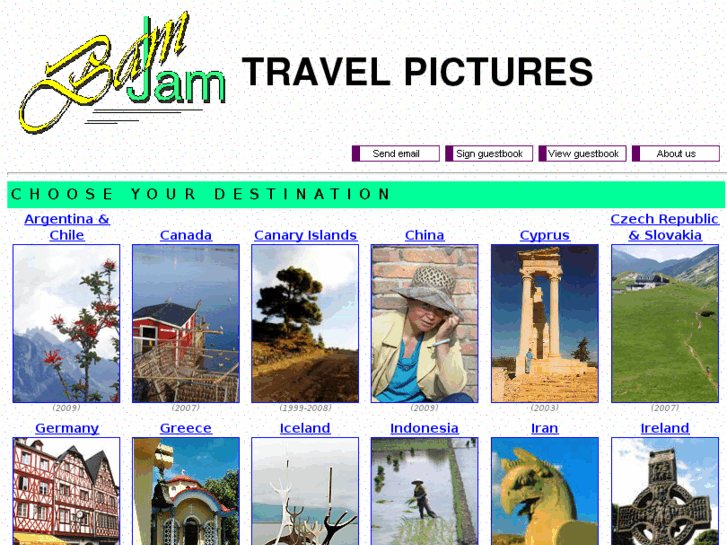Open View guestbook

(x=582, y=154)
